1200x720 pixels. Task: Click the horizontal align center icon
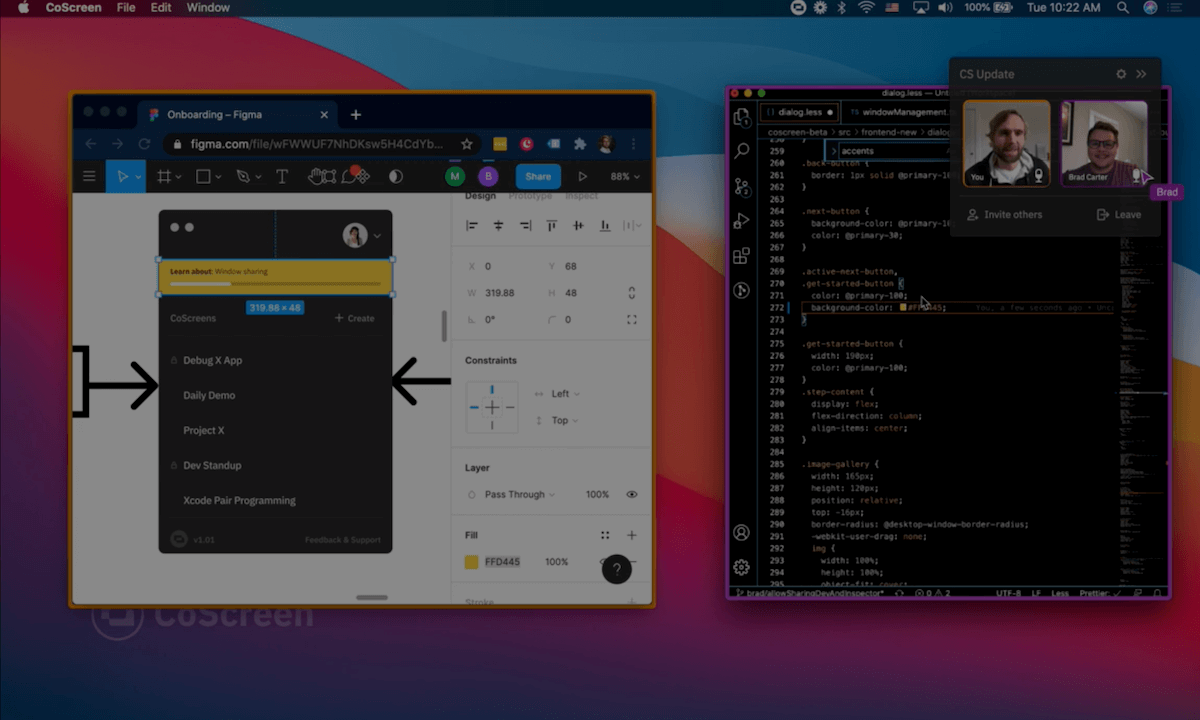click(x=497, y=225)
